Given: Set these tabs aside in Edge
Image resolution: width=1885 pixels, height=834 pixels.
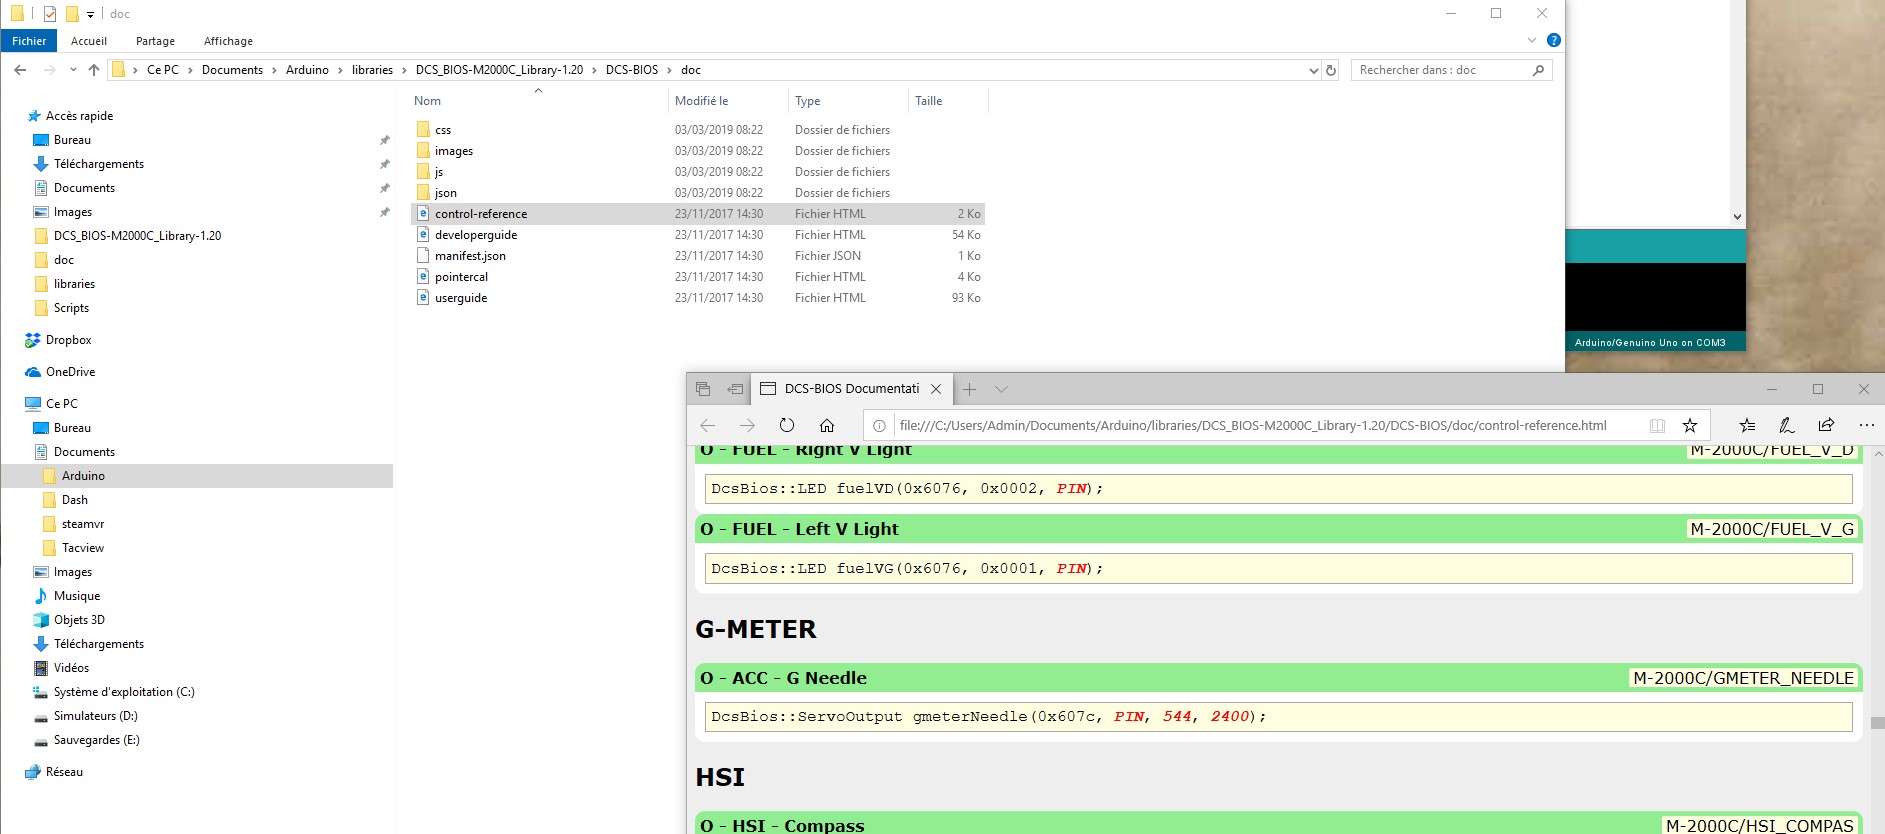Looking at the screenshot, I should pyautogui.click(x=736, y=389).
